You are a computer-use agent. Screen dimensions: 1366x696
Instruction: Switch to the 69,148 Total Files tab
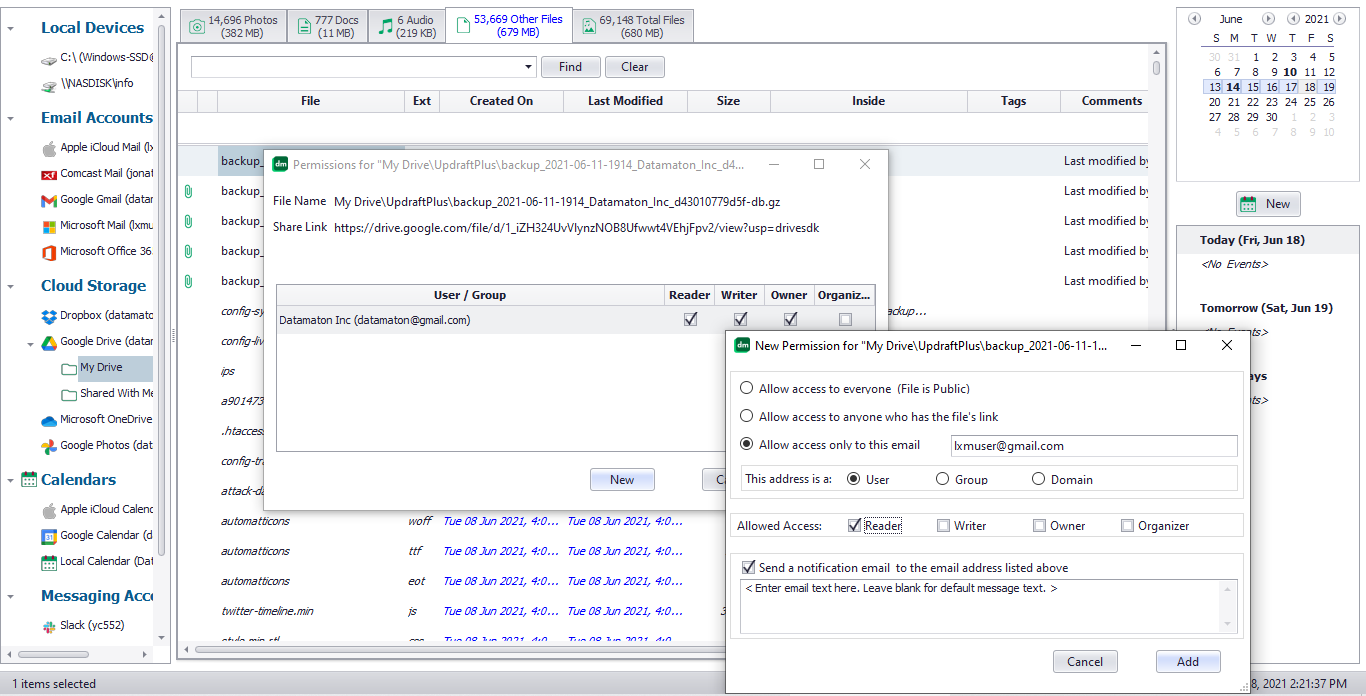pyautogui.click(x=632, y=24)
